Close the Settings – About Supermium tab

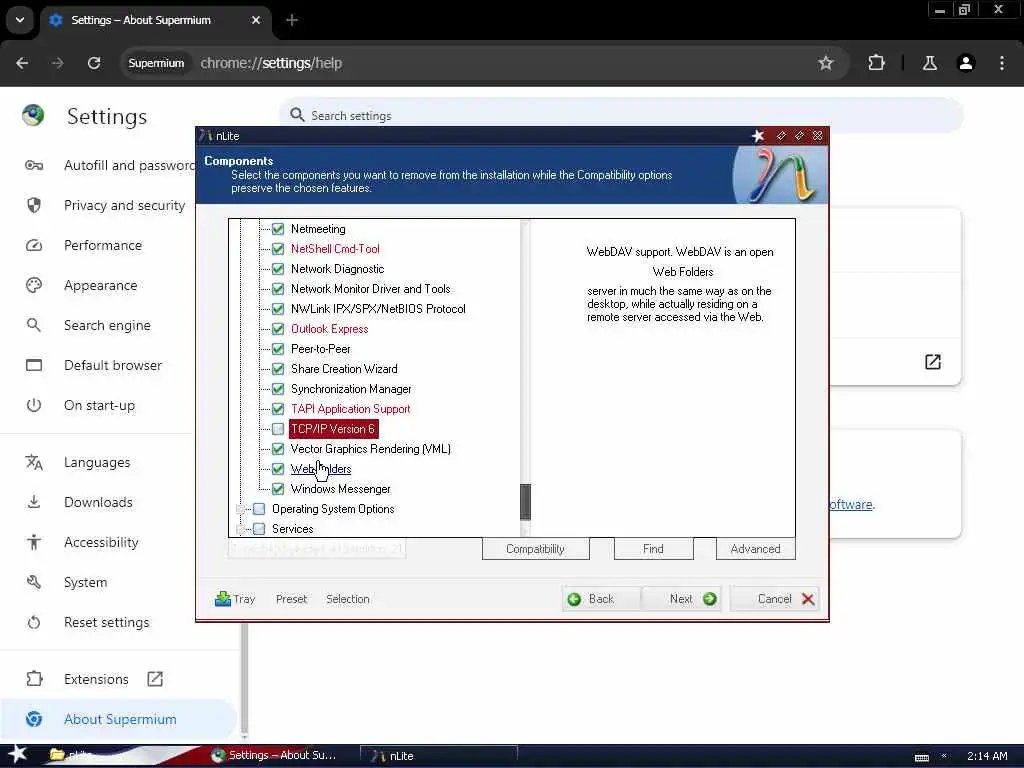[256, 20]
